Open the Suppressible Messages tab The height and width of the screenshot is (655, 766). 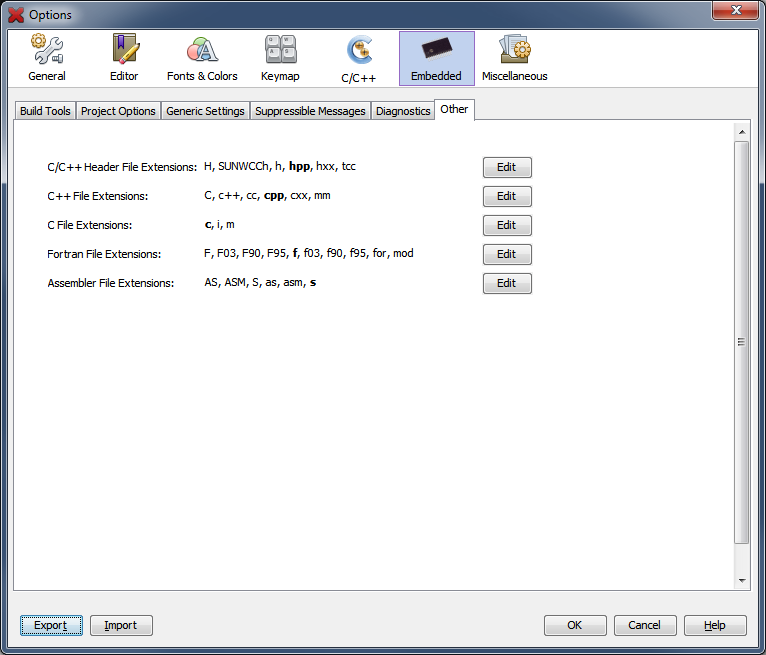point(310,111)
